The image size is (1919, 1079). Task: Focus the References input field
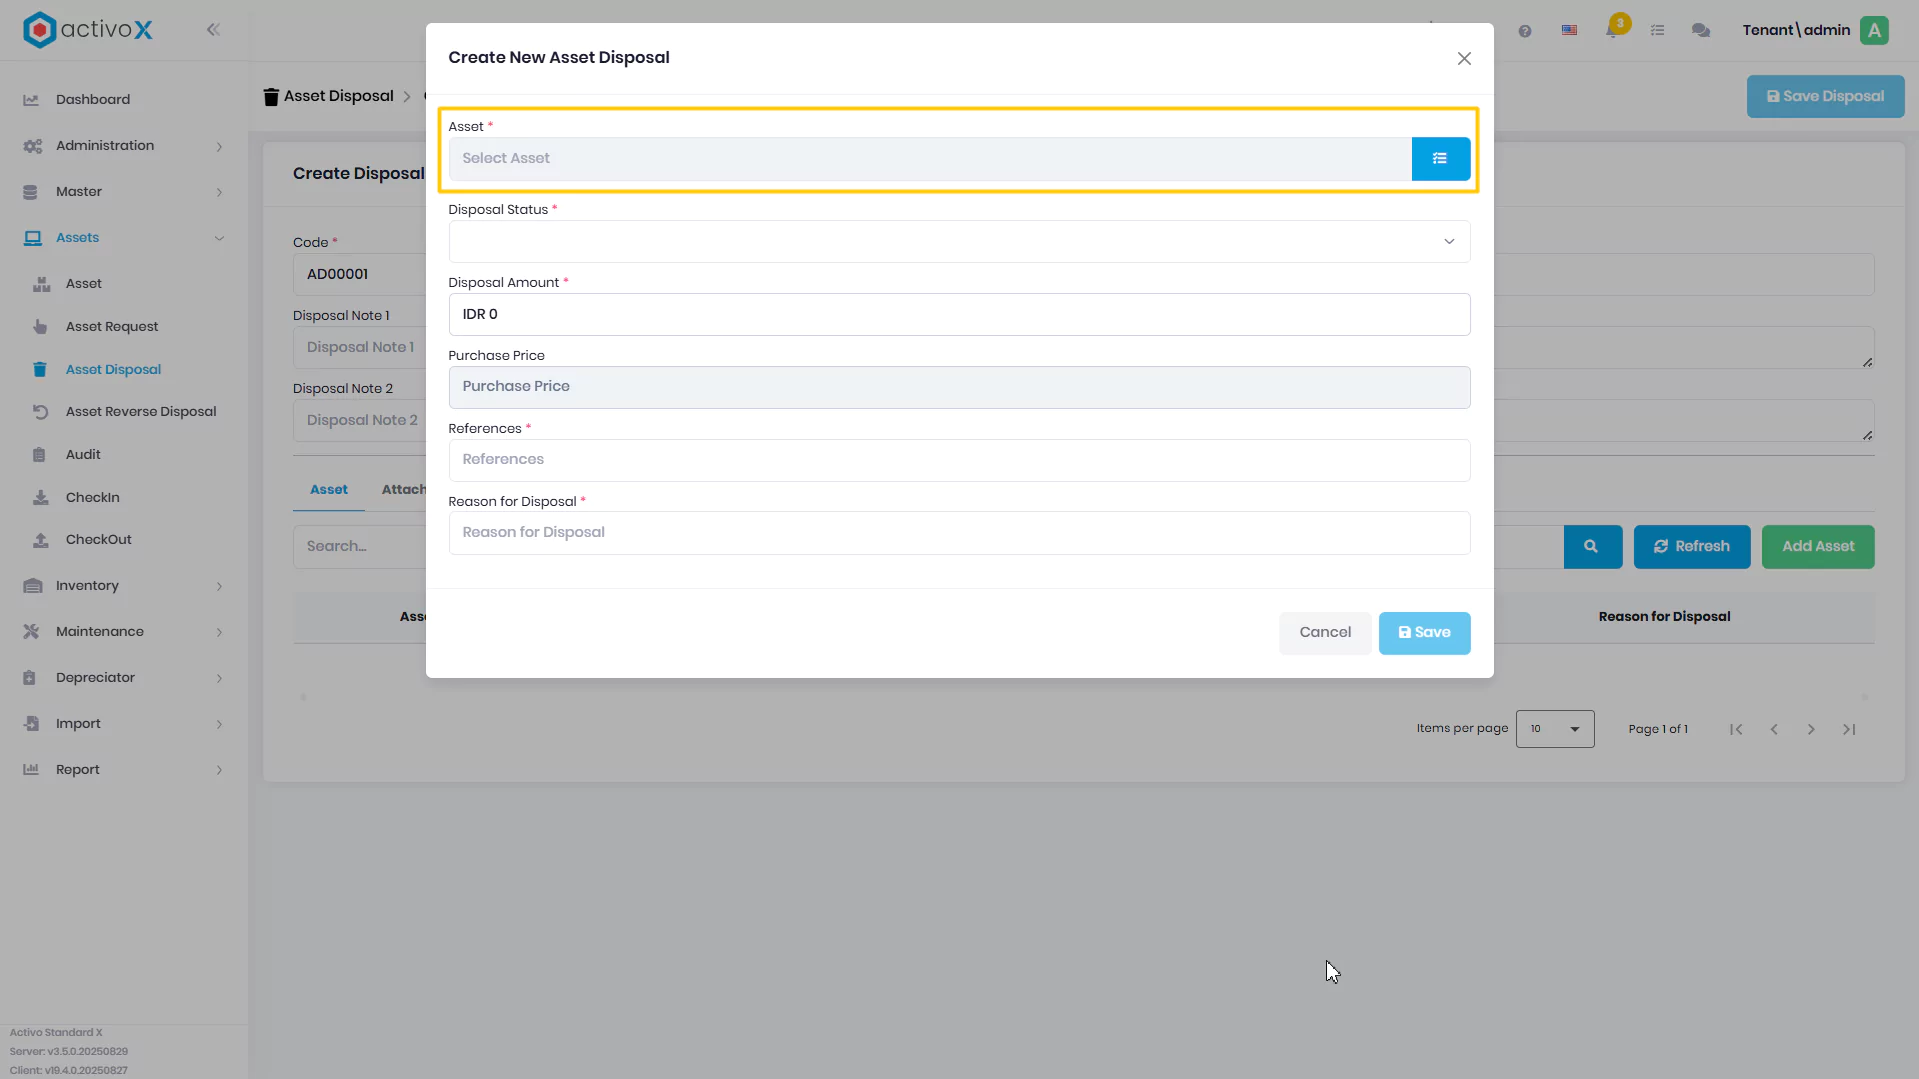click(959, 461)
